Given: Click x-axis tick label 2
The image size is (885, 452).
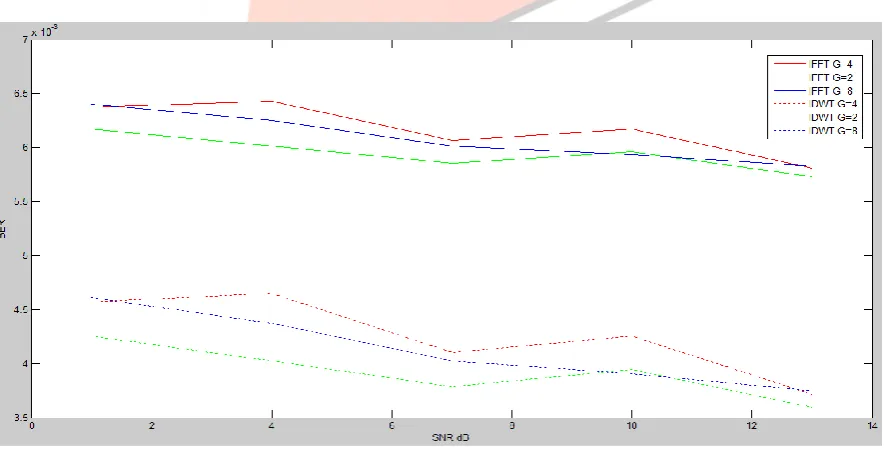Looking at the screenshot, I should point(152,426).
